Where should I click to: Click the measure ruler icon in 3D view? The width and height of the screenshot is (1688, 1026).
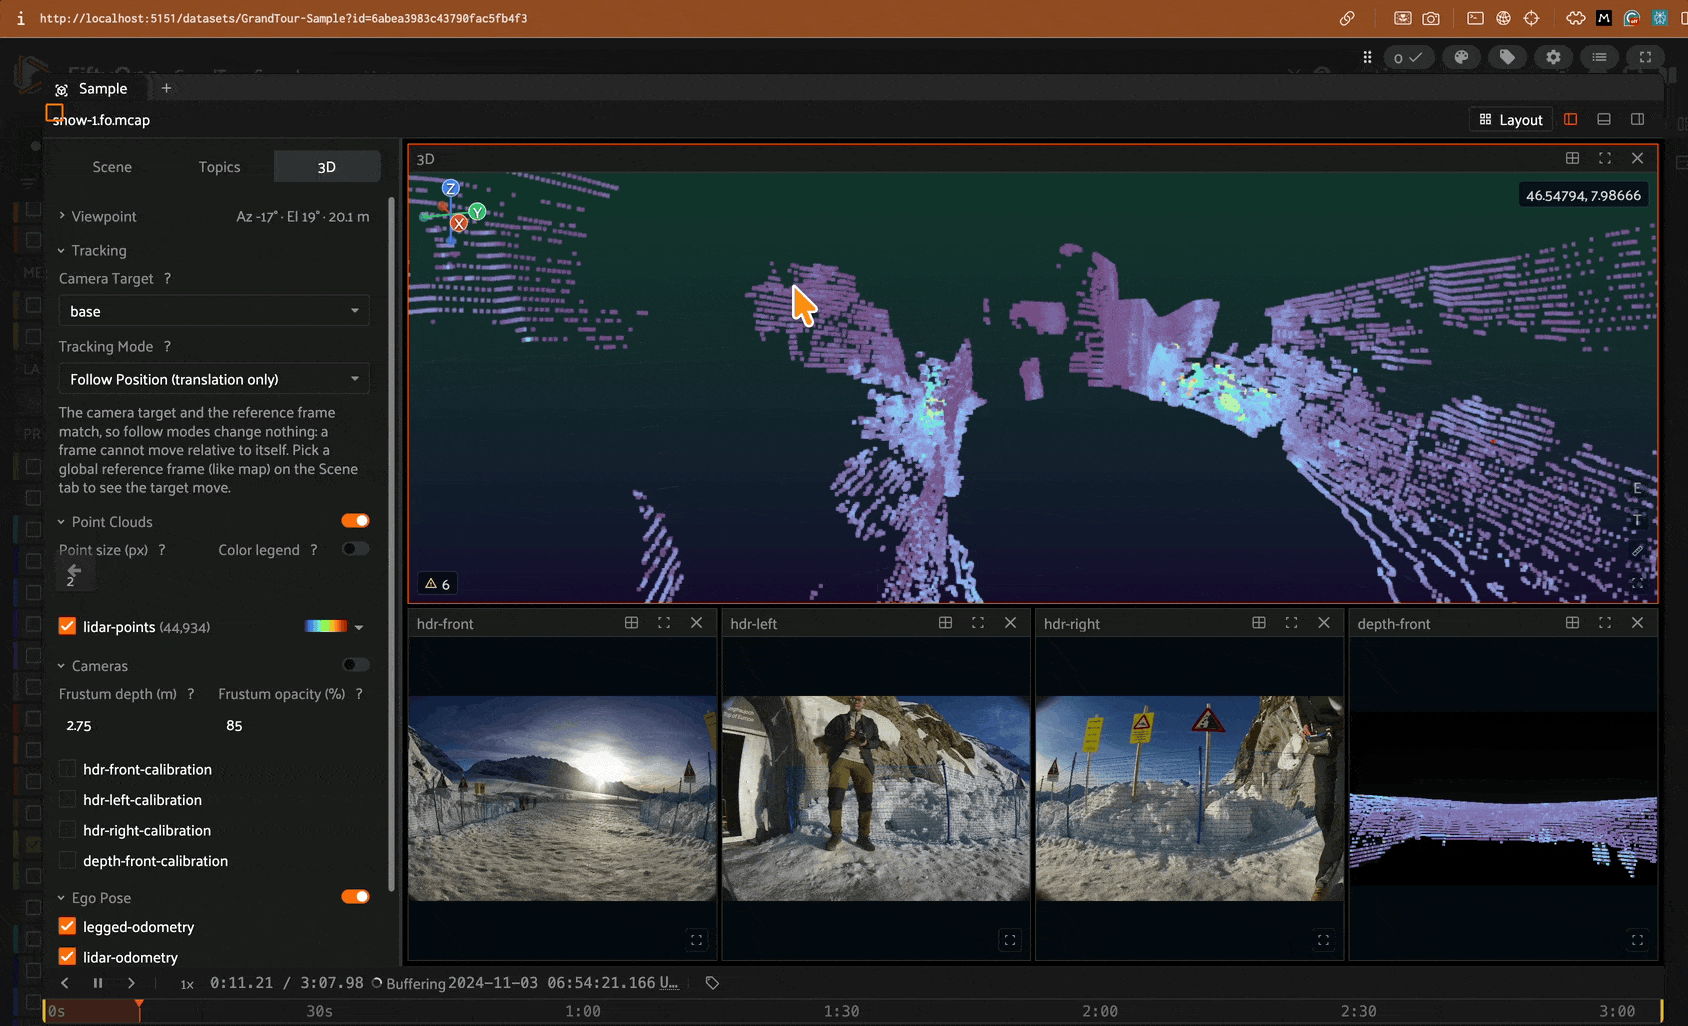pyautogui.click(x=1637, y=551)
